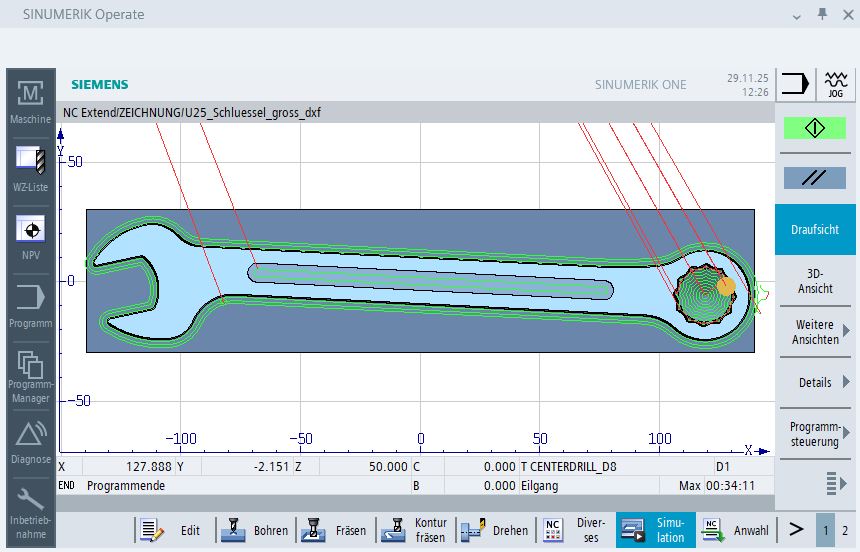This screenshot has width=860, height=552.
Task: Expand Weitere Ansichten submenu
Action: [814, 332]
